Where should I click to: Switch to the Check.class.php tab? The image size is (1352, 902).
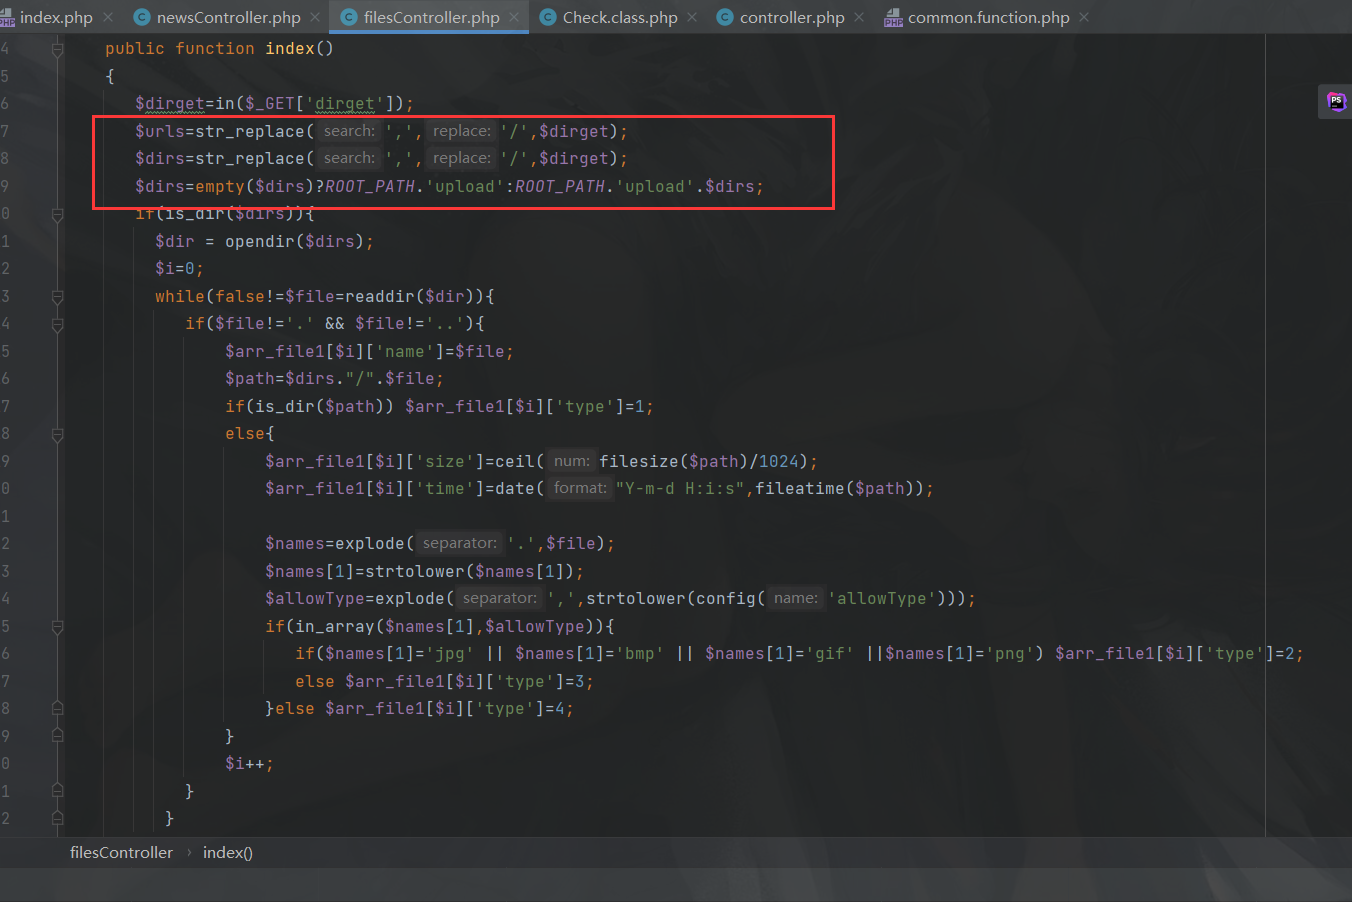[620, 17]
